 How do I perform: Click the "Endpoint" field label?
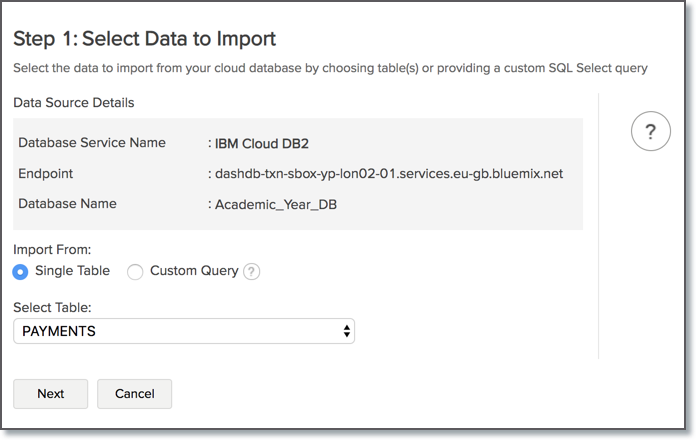point(46,173)
